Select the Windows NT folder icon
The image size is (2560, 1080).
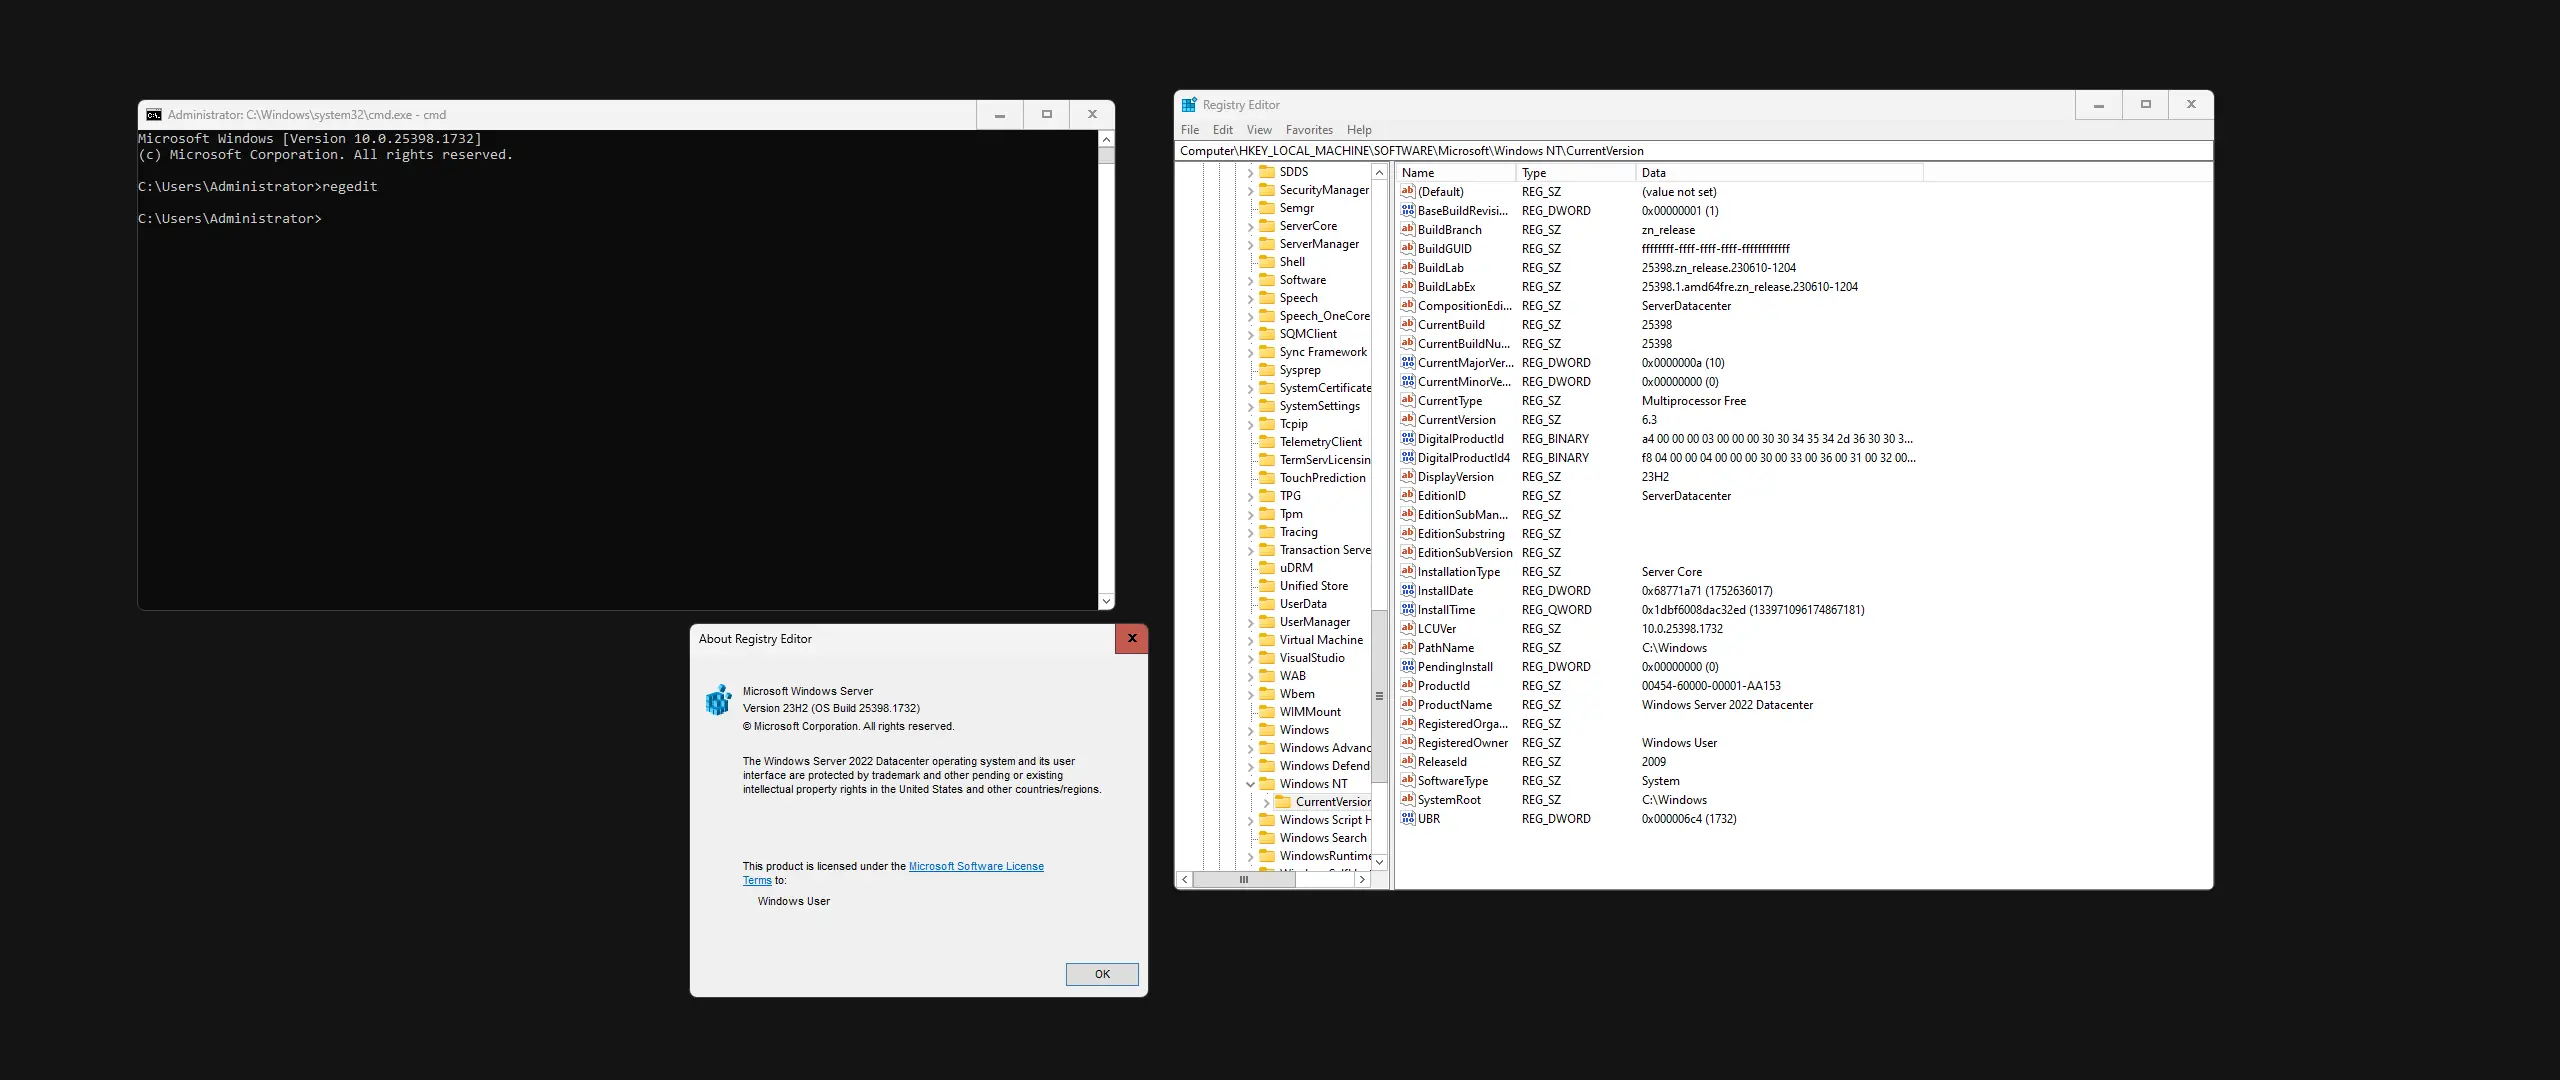tap(1267, 784)
